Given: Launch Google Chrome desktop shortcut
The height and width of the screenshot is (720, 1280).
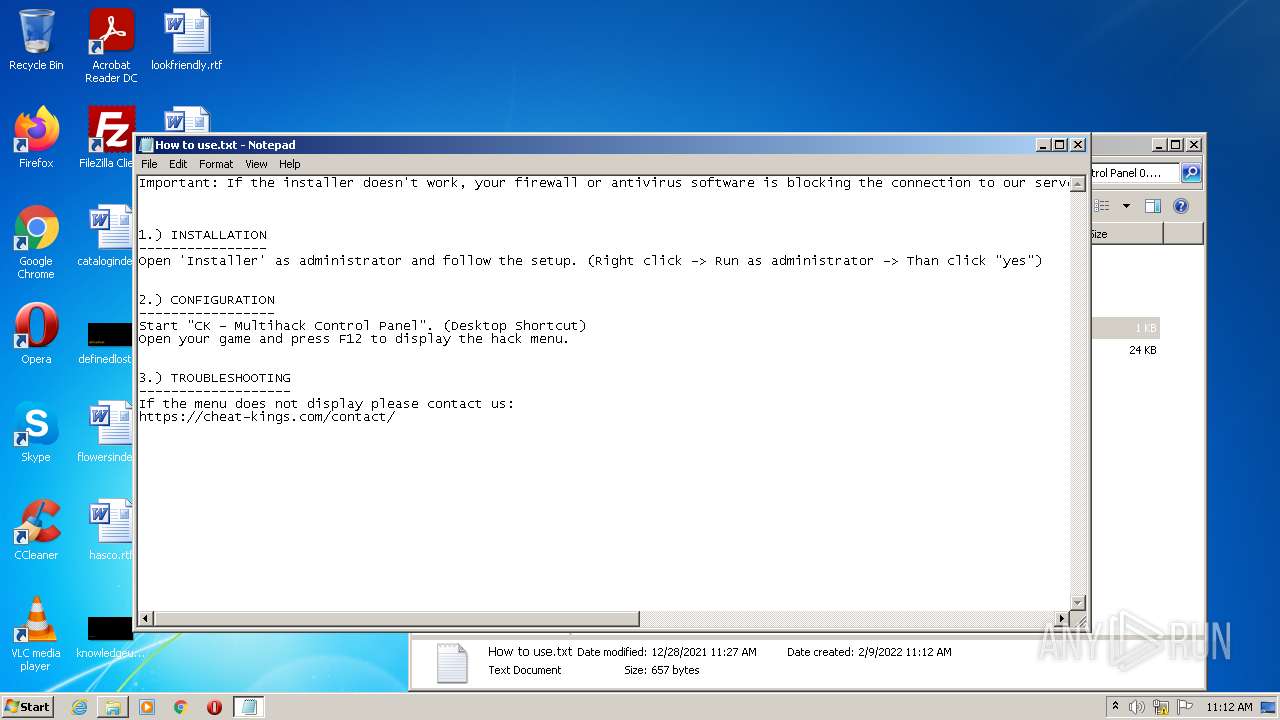Looking at the screenshot, I should (x=36, y=242).
